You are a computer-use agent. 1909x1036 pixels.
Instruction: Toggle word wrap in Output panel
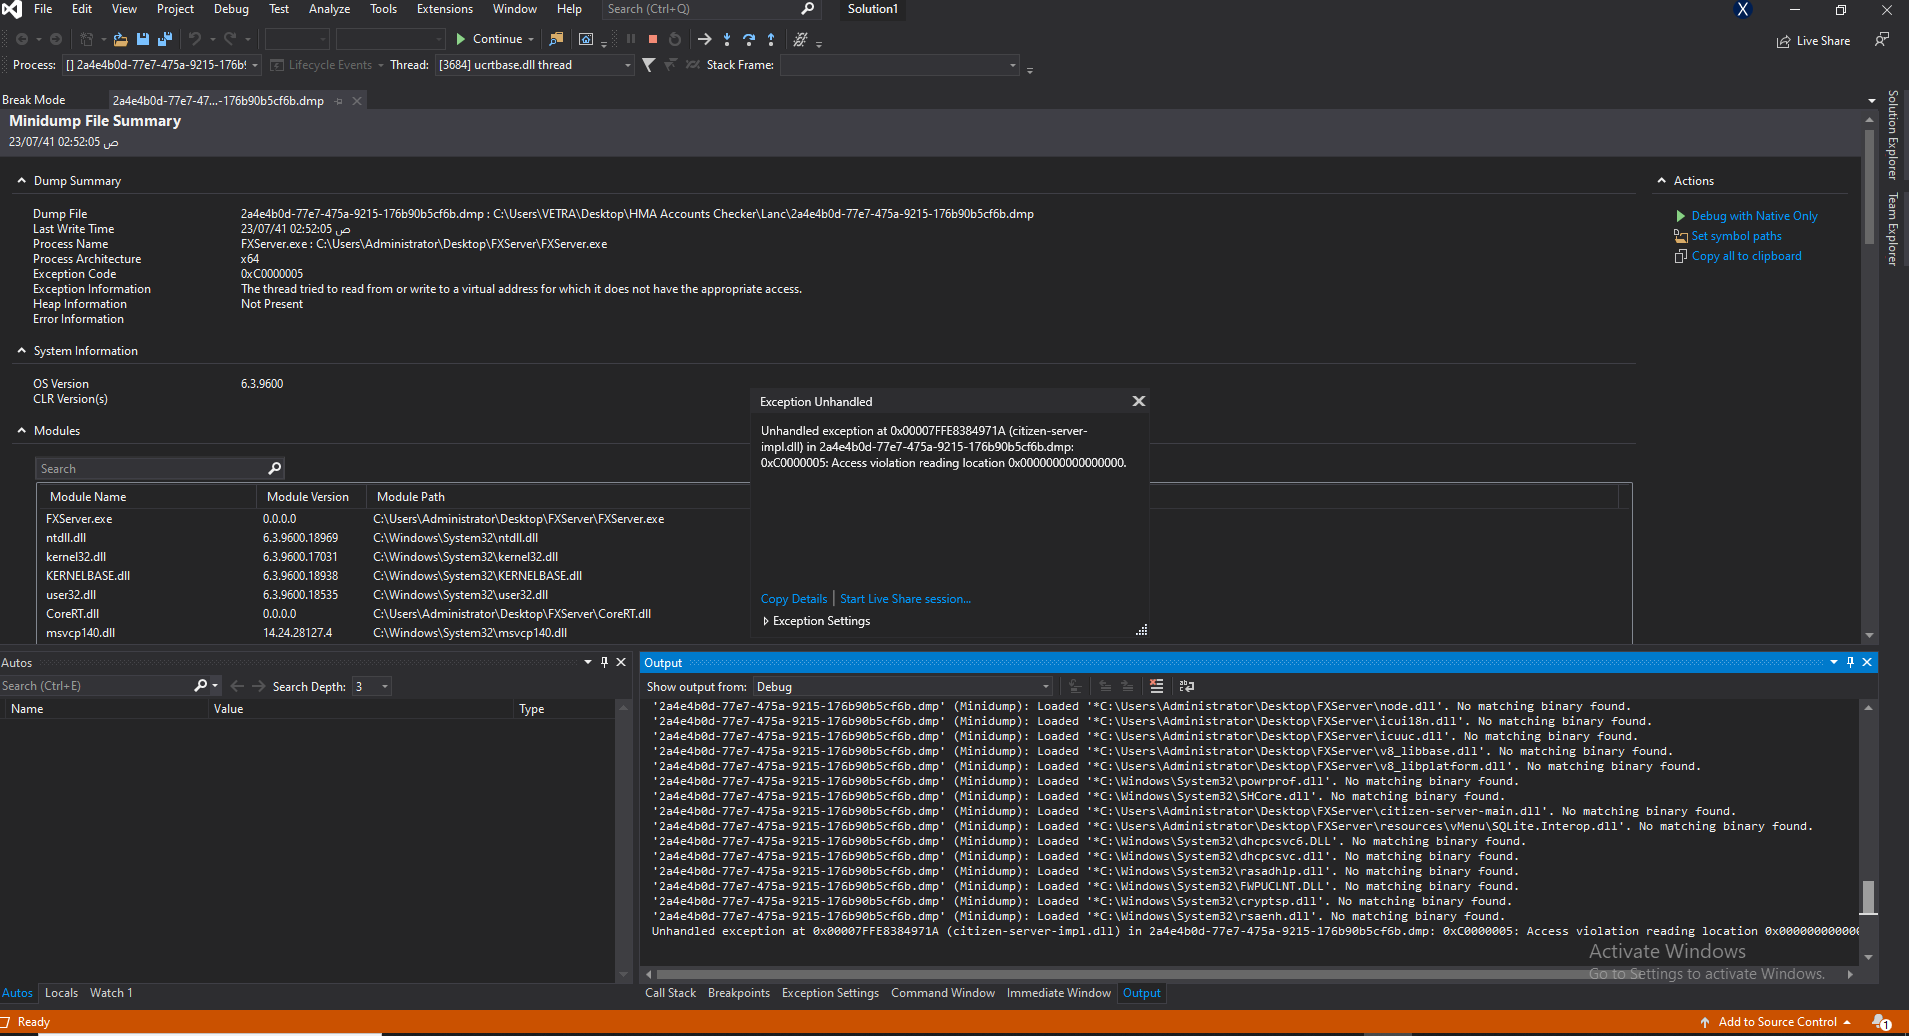[1187, 686]
